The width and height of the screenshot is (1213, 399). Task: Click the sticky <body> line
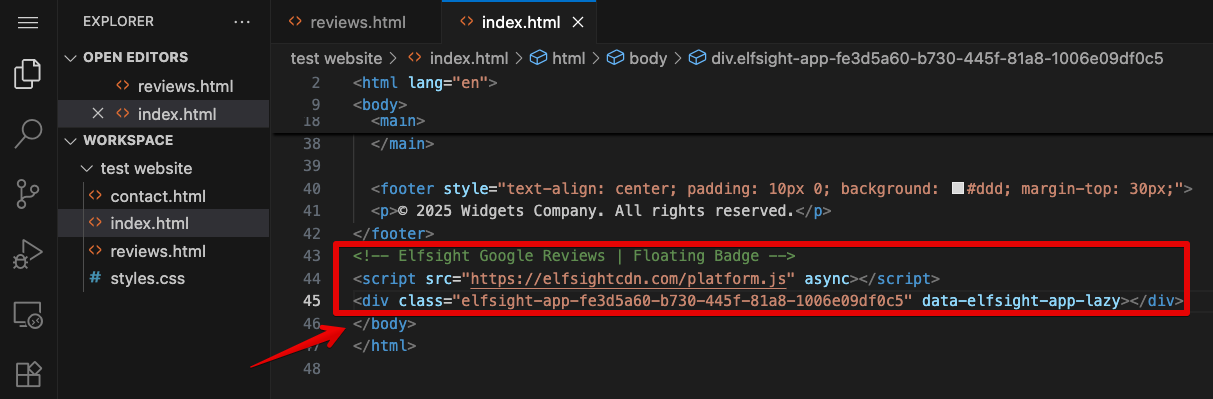click(x=380, y=104)
